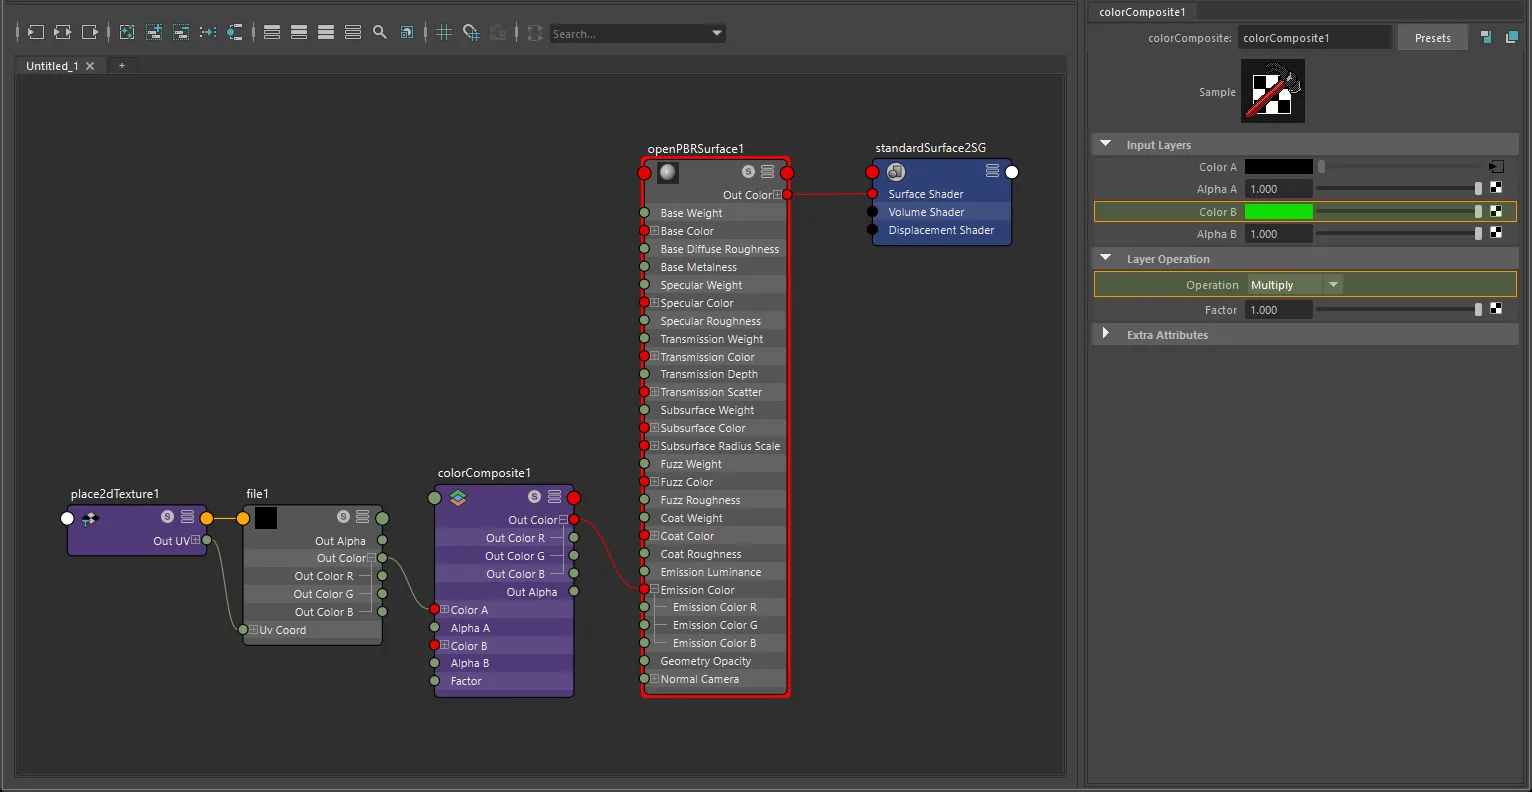Click the standardSurface2SG shading group icon

896,172
